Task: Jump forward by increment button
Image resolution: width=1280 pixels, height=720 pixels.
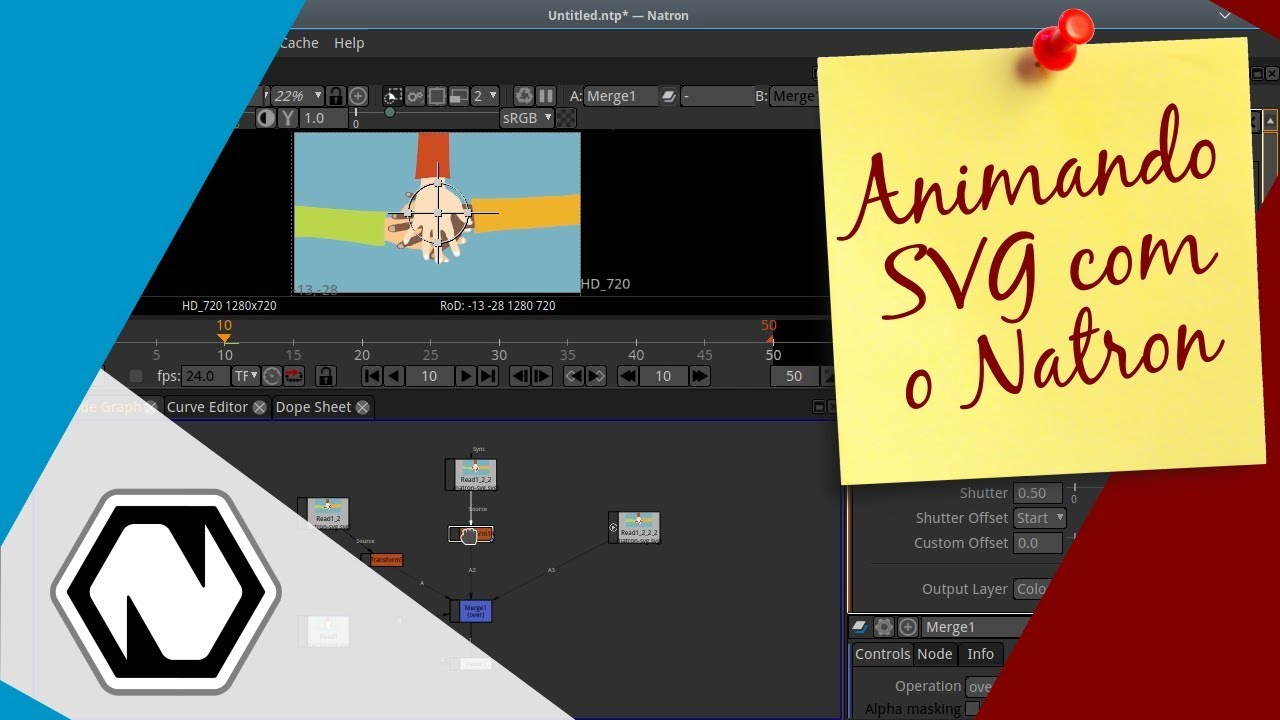Action: (x=700, y=376)
